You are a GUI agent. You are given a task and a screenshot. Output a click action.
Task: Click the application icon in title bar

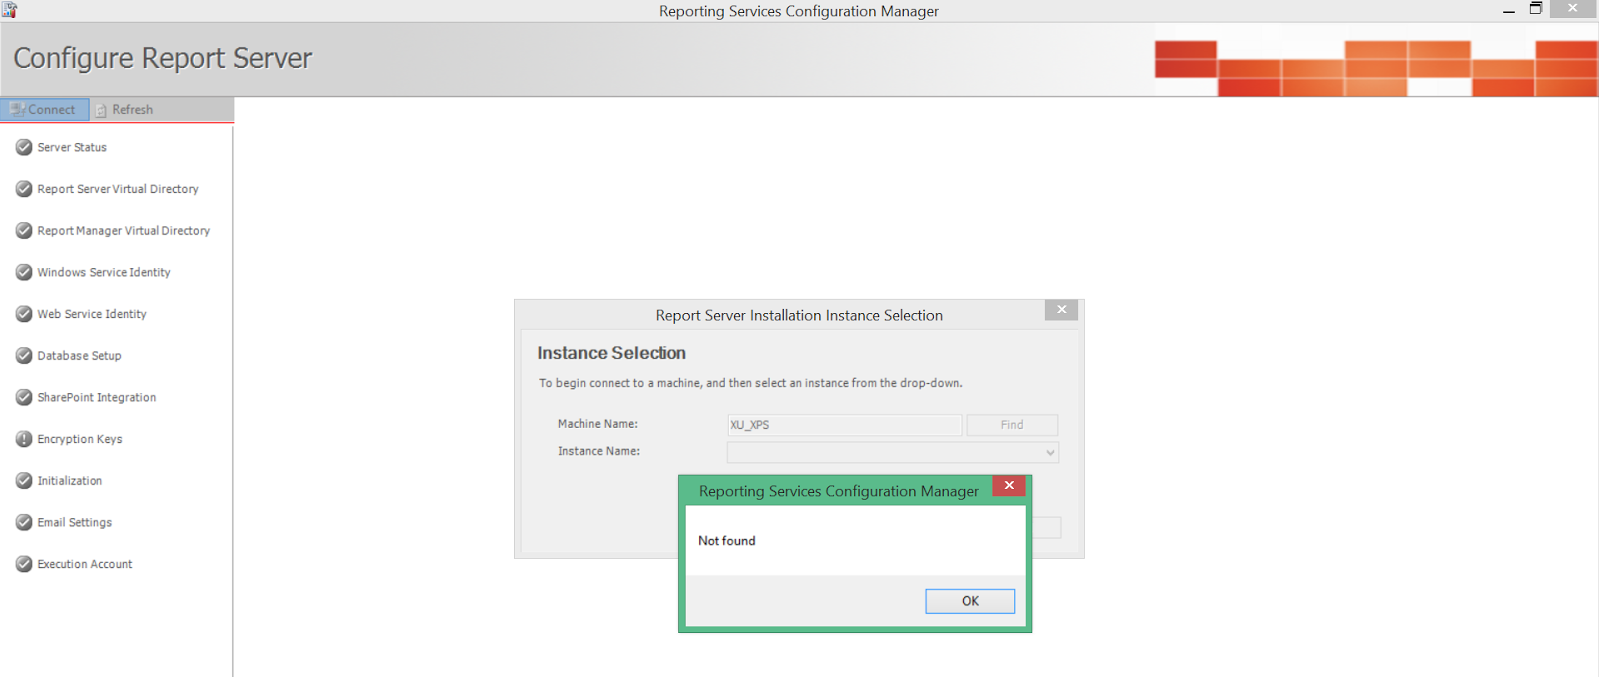9,10
